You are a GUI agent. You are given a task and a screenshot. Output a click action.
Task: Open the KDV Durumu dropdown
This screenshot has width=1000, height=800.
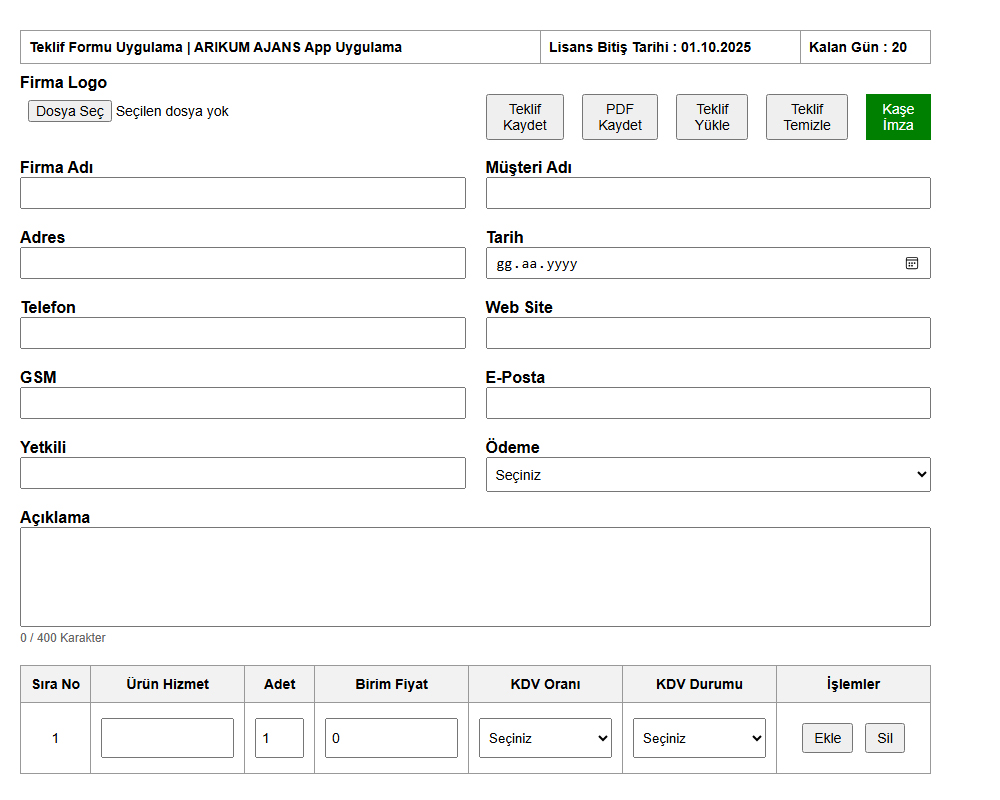click(x=699, y=738)
